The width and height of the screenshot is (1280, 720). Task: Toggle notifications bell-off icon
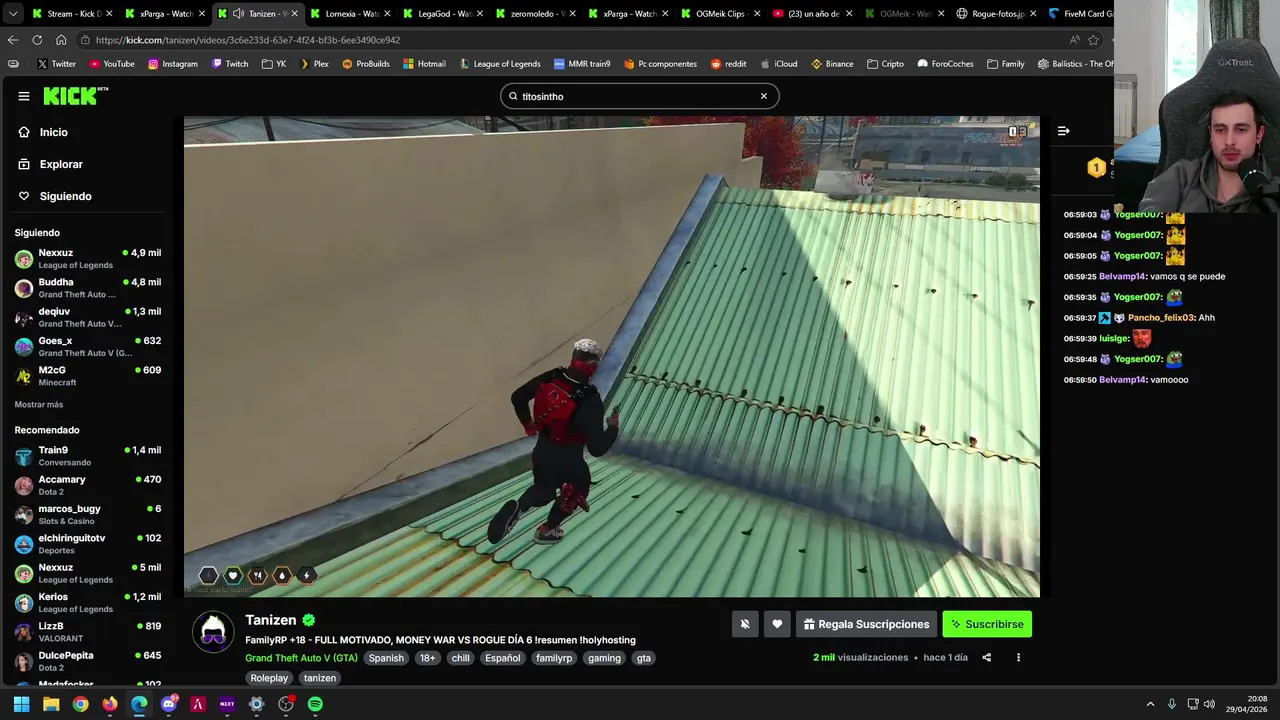745,624
